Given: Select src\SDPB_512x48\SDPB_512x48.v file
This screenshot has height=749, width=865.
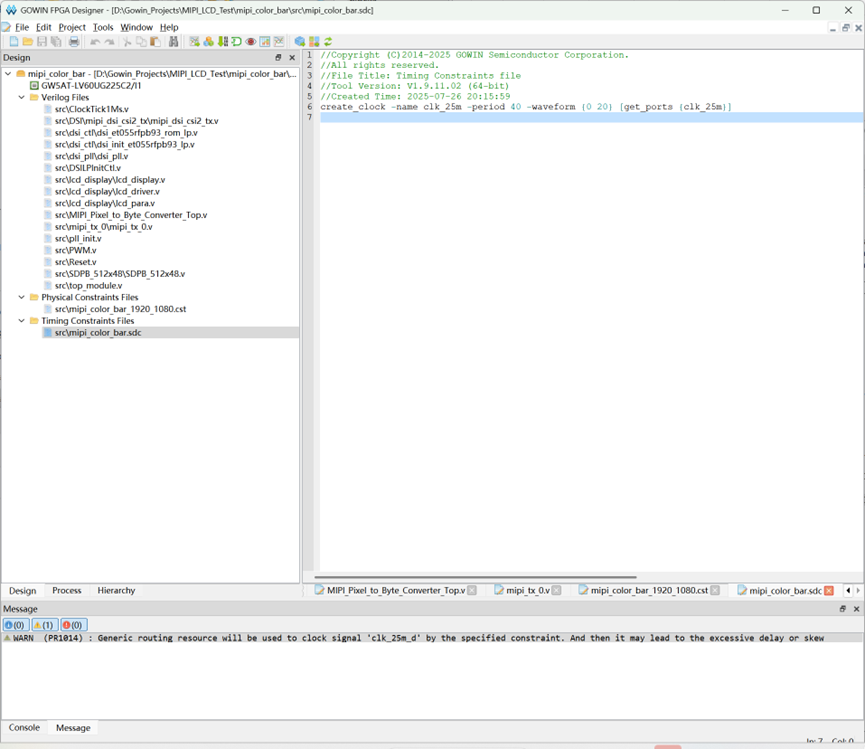Looking at the screenshot, I should coord(120,274).
